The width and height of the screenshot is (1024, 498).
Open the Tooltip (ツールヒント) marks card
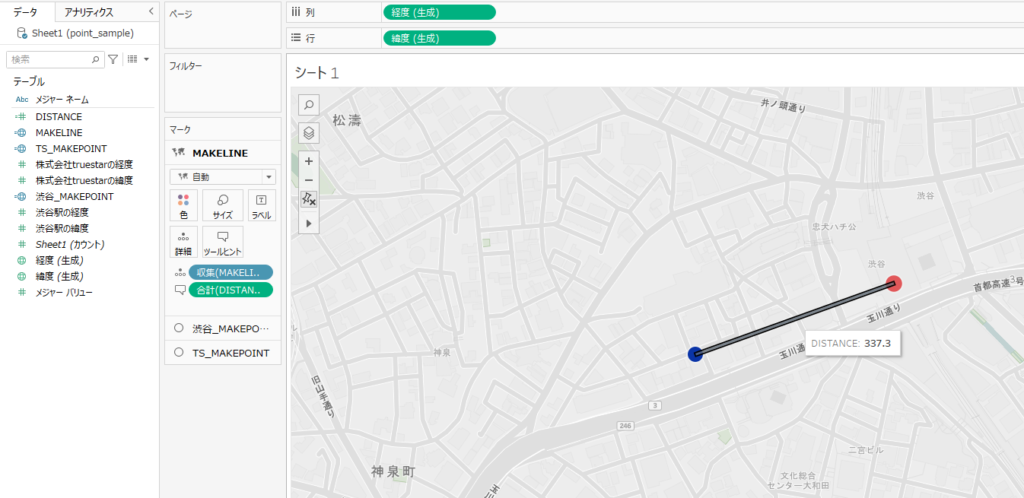[x=222, y=242]
